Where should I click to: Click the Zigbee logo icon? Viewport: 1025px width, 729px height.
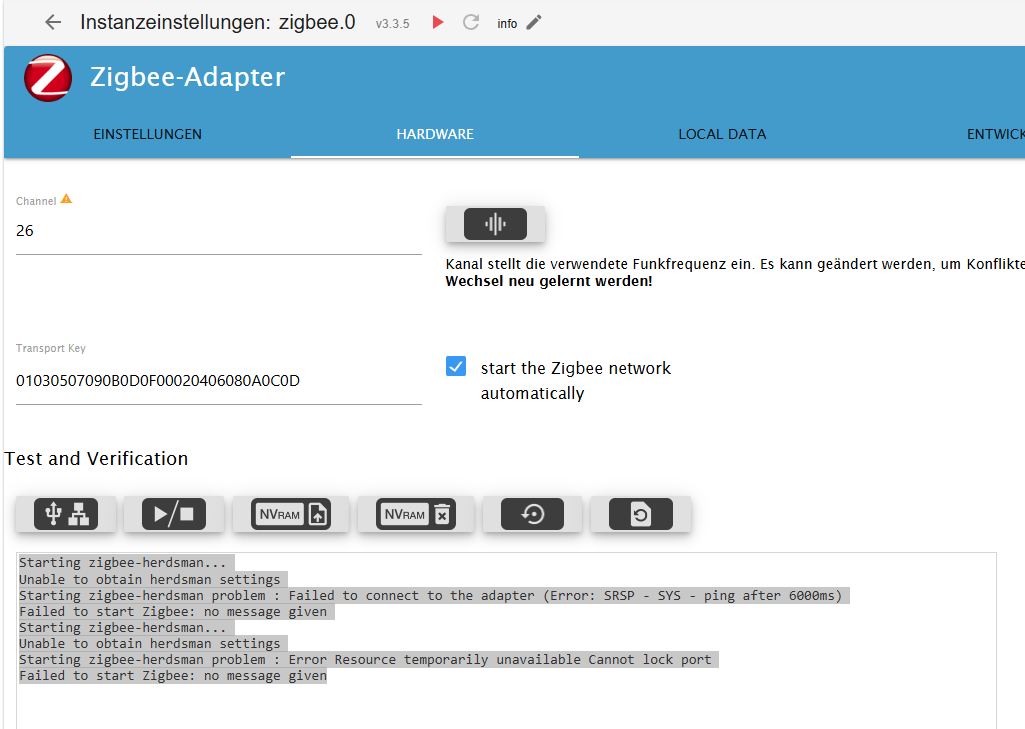[x=48, y=78]
